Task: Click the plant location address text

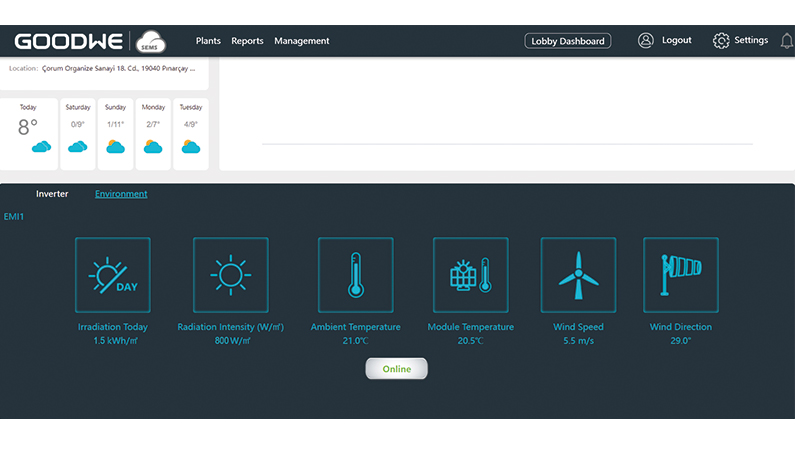Action: (118, 68)
